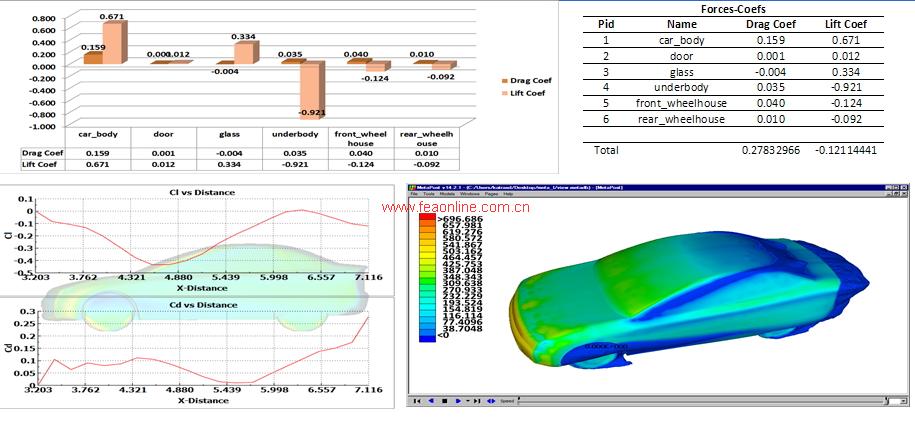Viewport: 915px width, 424px height.
Task: Play animation backward
Action: click(431, 401)
